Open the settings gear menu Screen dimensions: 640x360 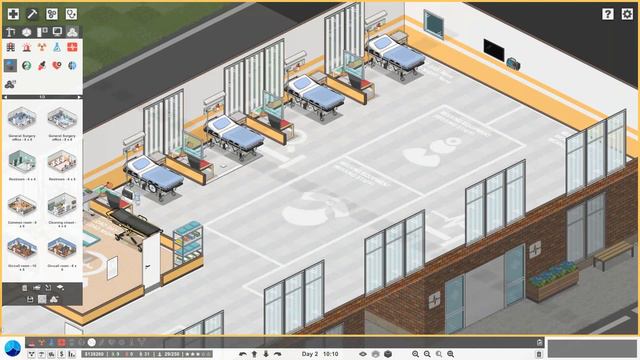(x=627, y=14)
